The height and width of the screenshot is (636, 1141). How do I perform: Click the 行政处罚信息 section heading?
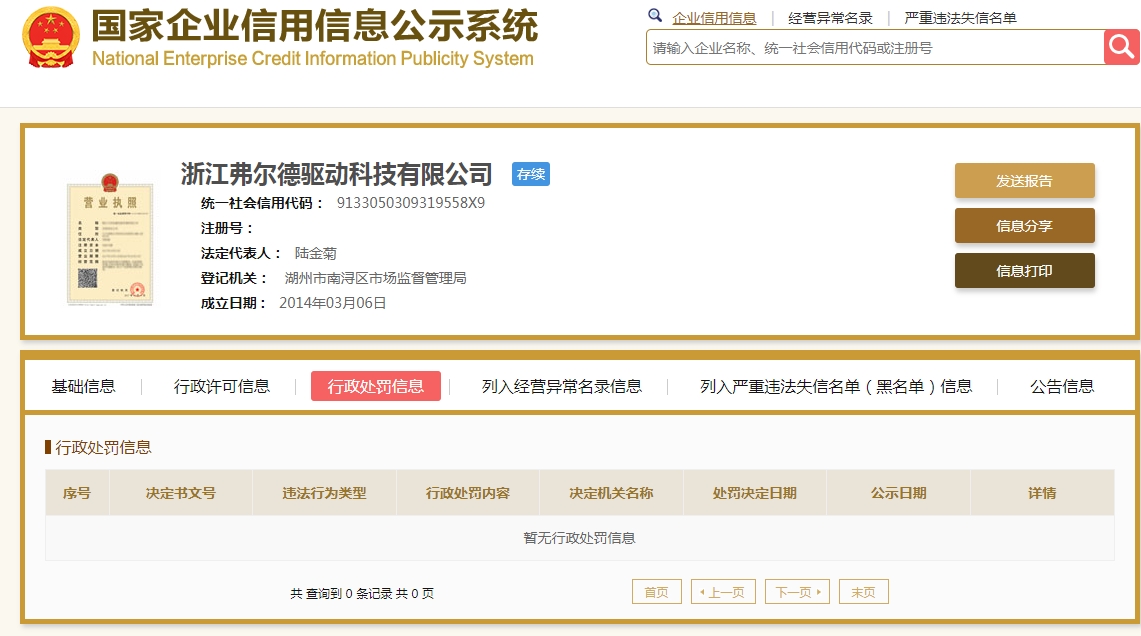pos(103,448)
